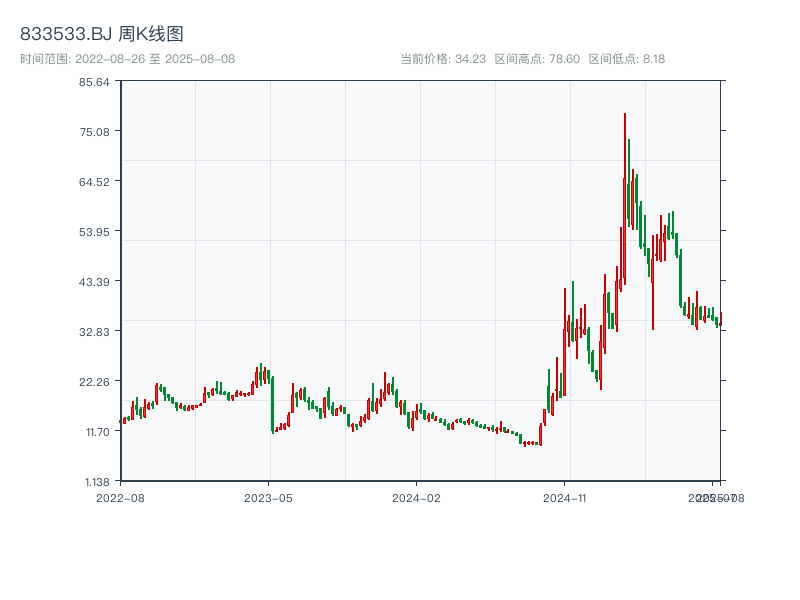Click the y-axis label 43.39
800x600 pixels.
click(94, 282)
